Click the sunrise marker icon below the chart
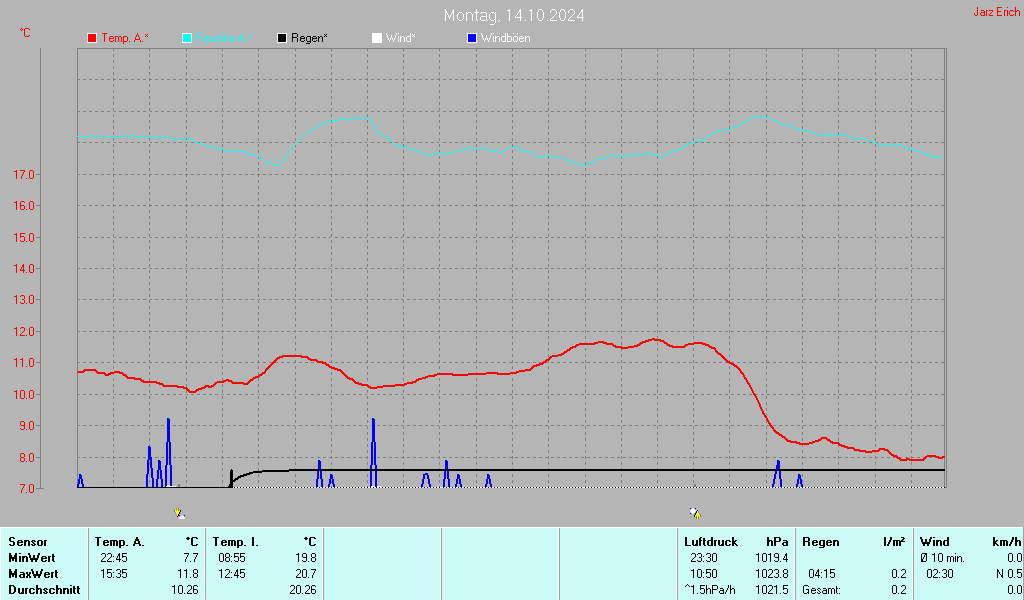Viewport: 1024px width, 600px height. tap(179, 513)
